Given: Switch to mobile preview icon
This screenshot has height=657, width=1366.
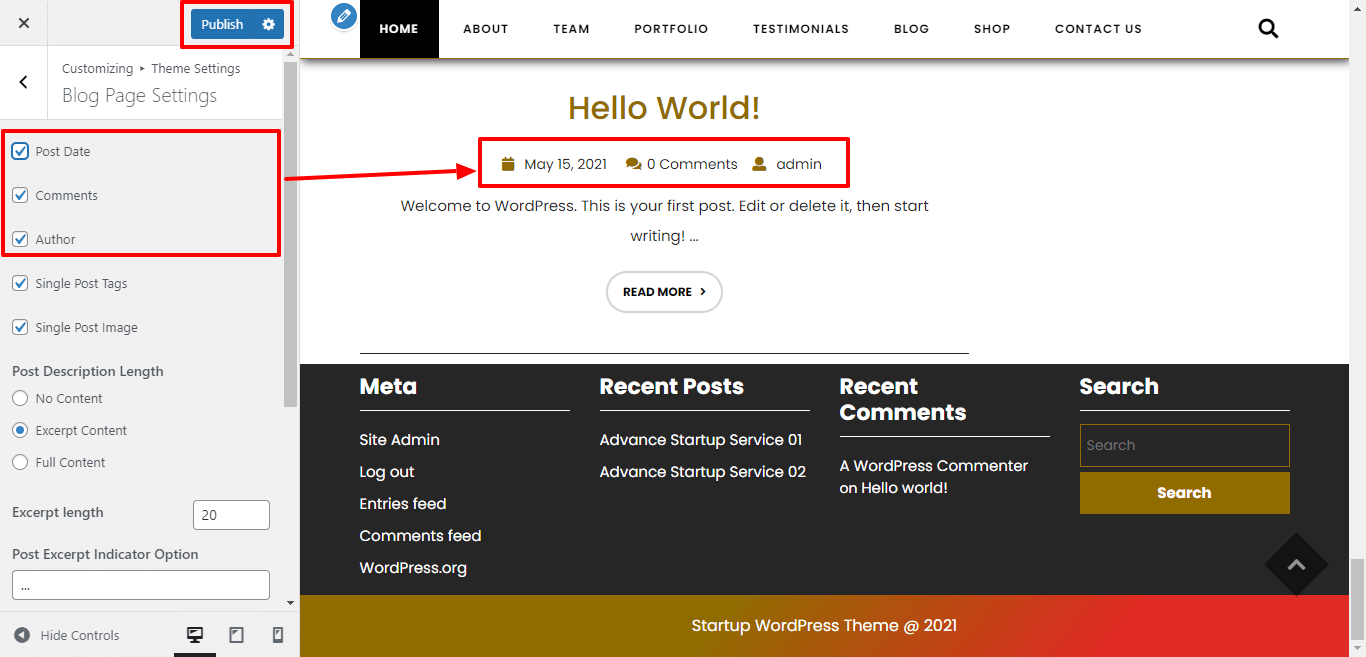Looking at the screenshot, I should point(278,635).
